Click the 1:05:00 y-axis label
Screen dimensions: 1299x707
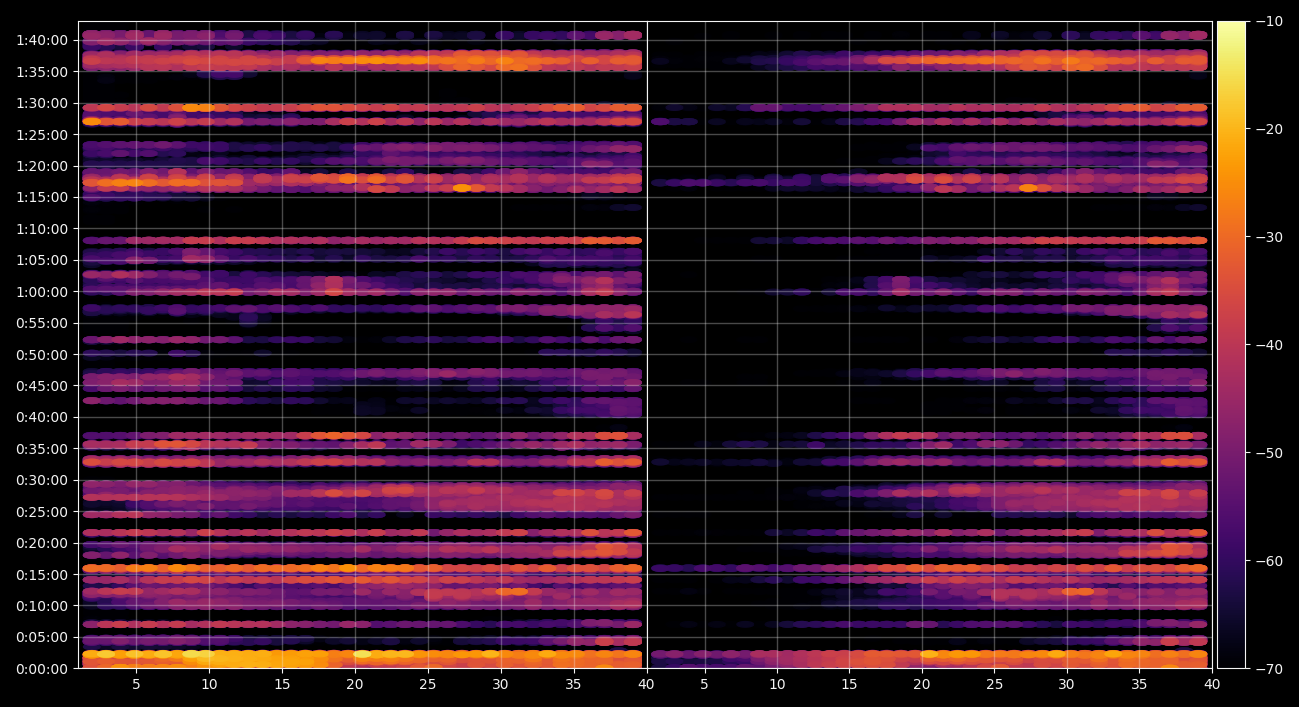pyautogui.click(x=42, y=260)
